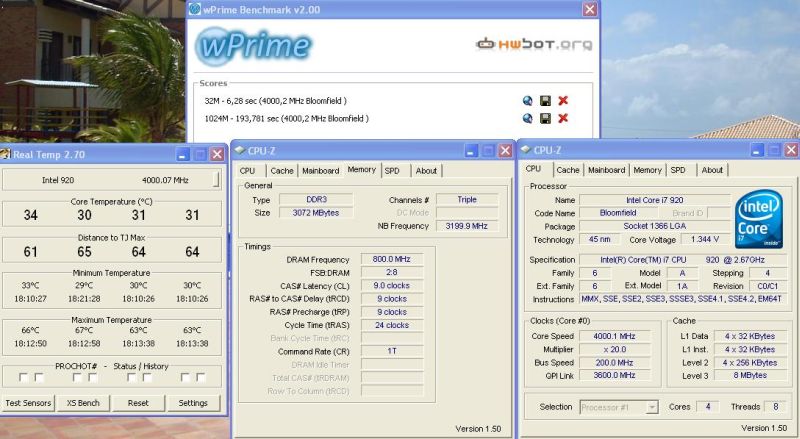Open the Memory tab in the CPU-Z CPU window
Screen dimensions: 800x439
pyautogui.click(x=647, y=170)
